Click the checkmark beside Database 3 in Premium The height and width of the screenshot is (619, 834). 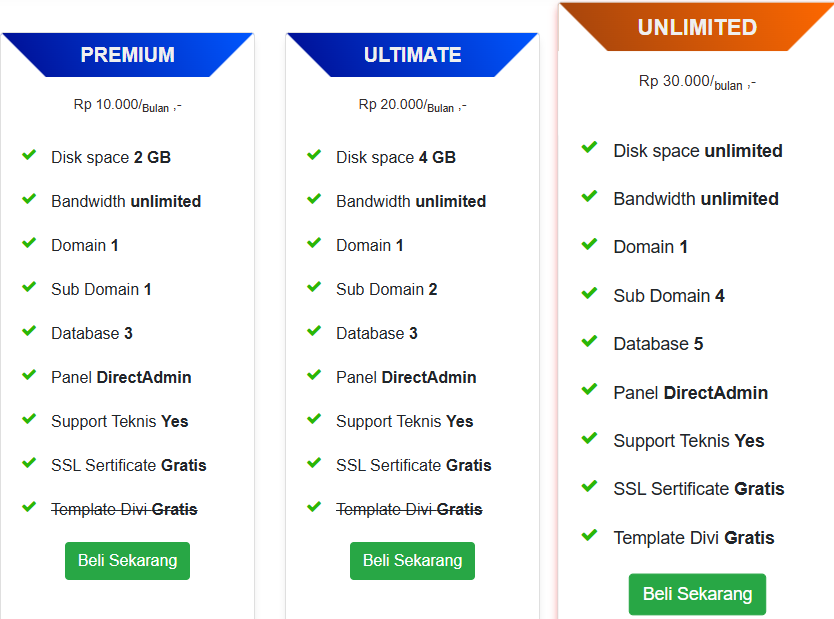pos(29,332)
